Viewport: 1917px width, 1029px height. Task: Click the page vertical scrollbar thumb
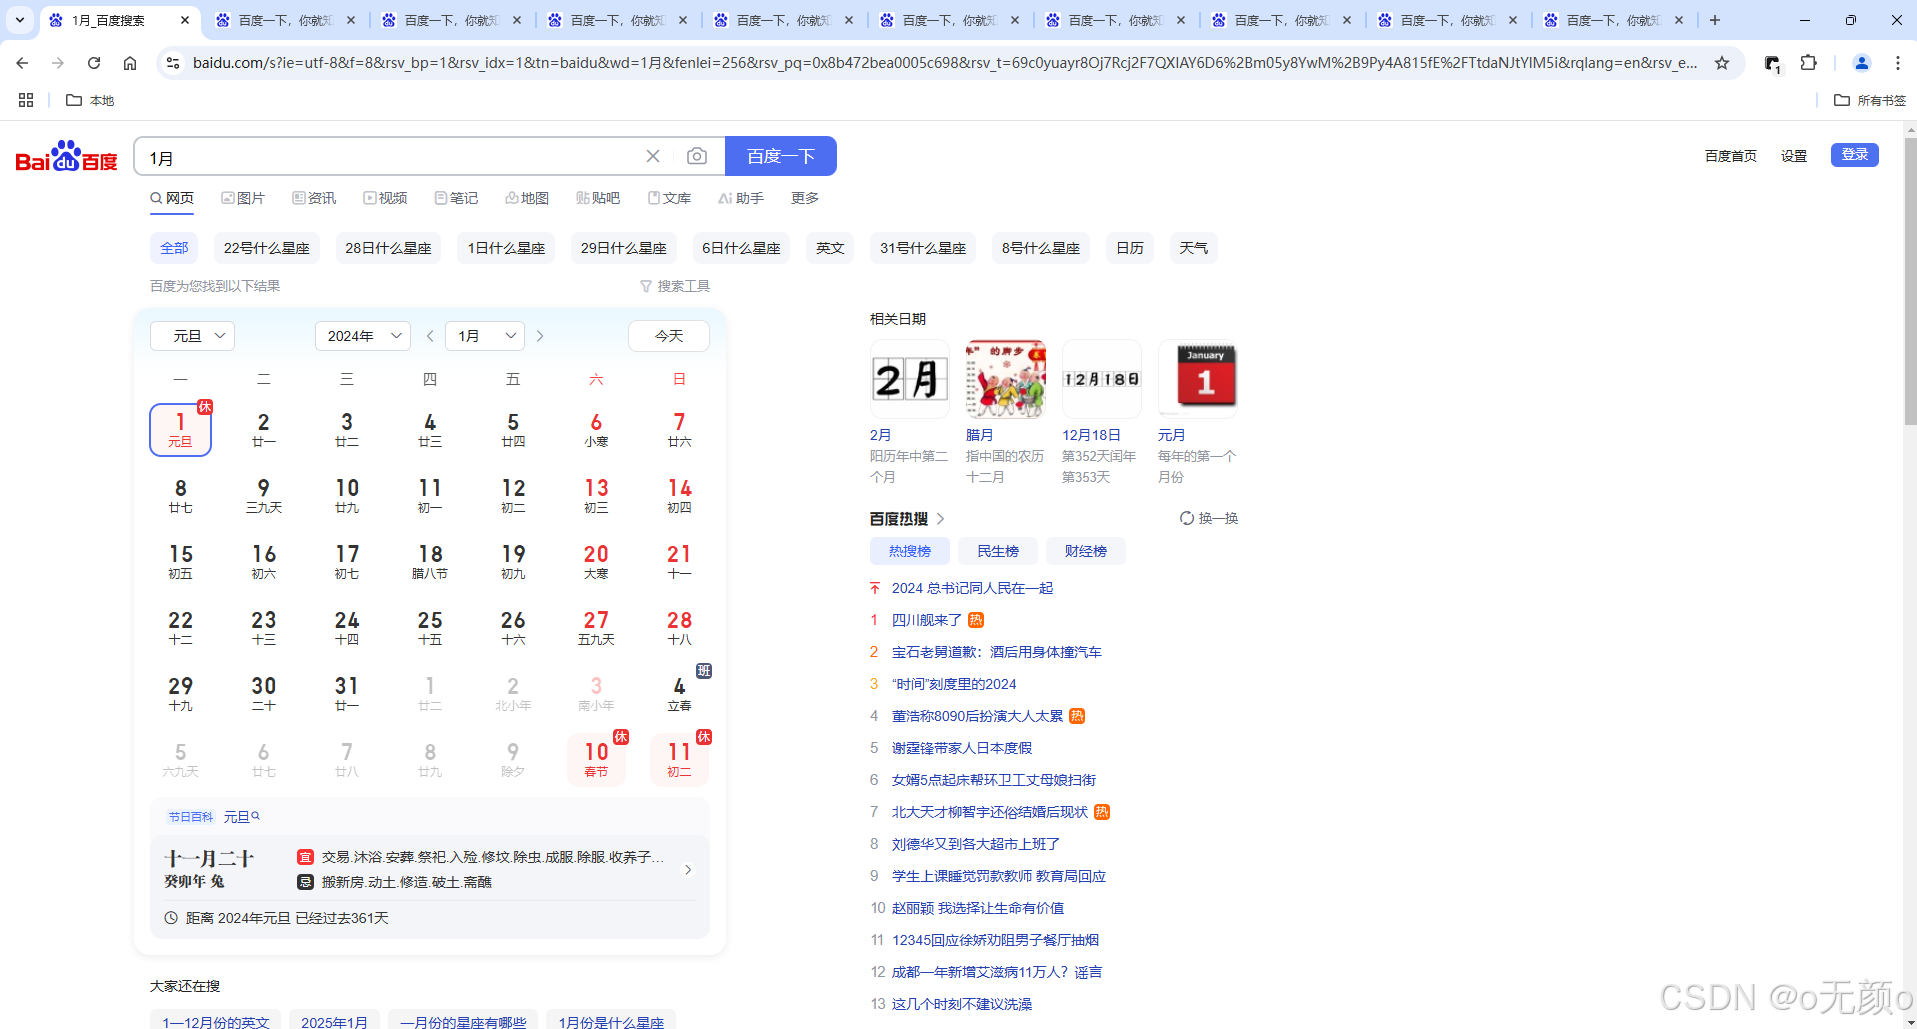[x=1910, y=280]
